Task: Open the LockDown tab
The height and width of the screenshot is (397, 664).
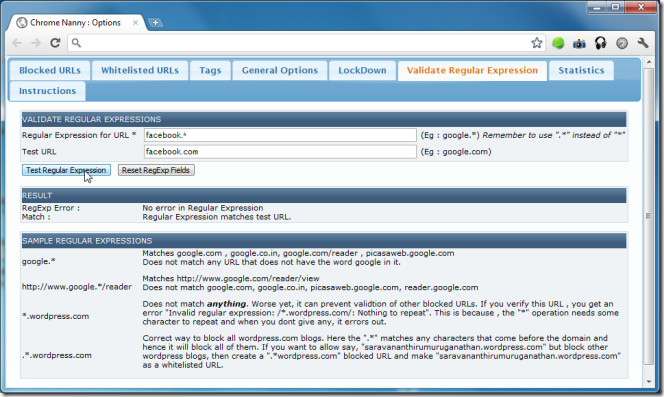Action: pos(362,70)
